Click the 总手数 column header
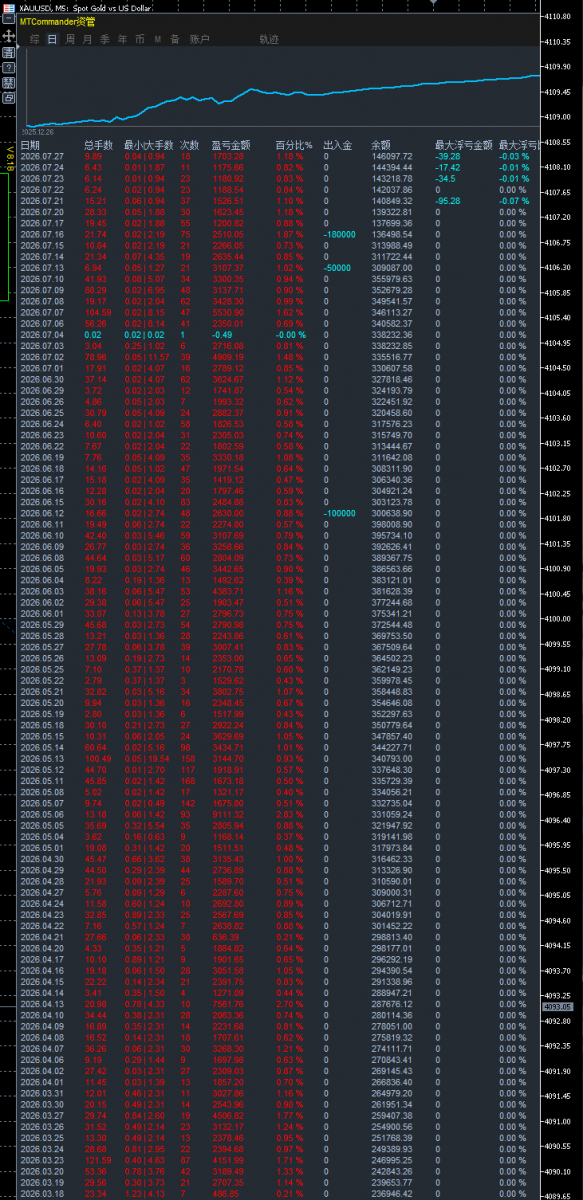This screenshot has width=583, height=1200. click(99, 145)
